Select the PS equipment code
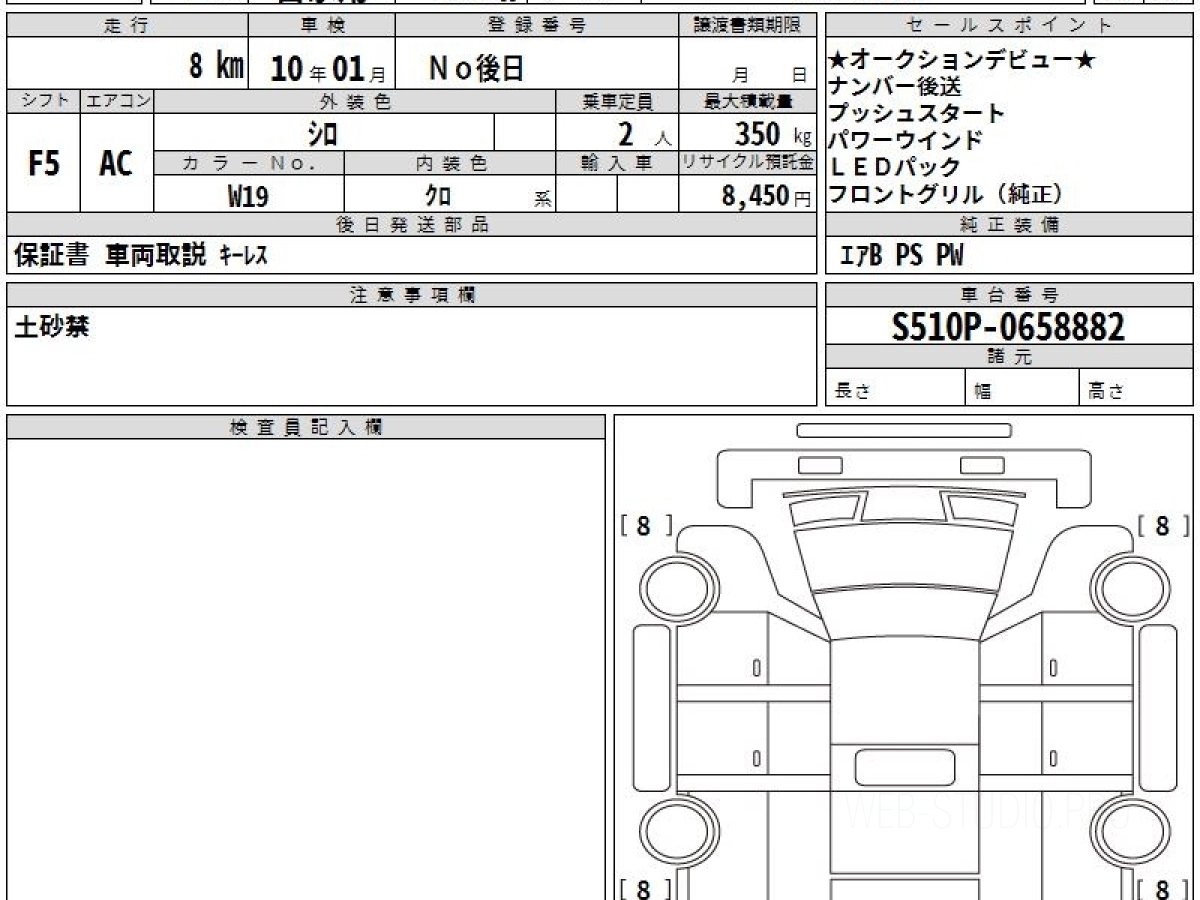The height and width of the screenshot is (900, 1200). click(909, 257)
